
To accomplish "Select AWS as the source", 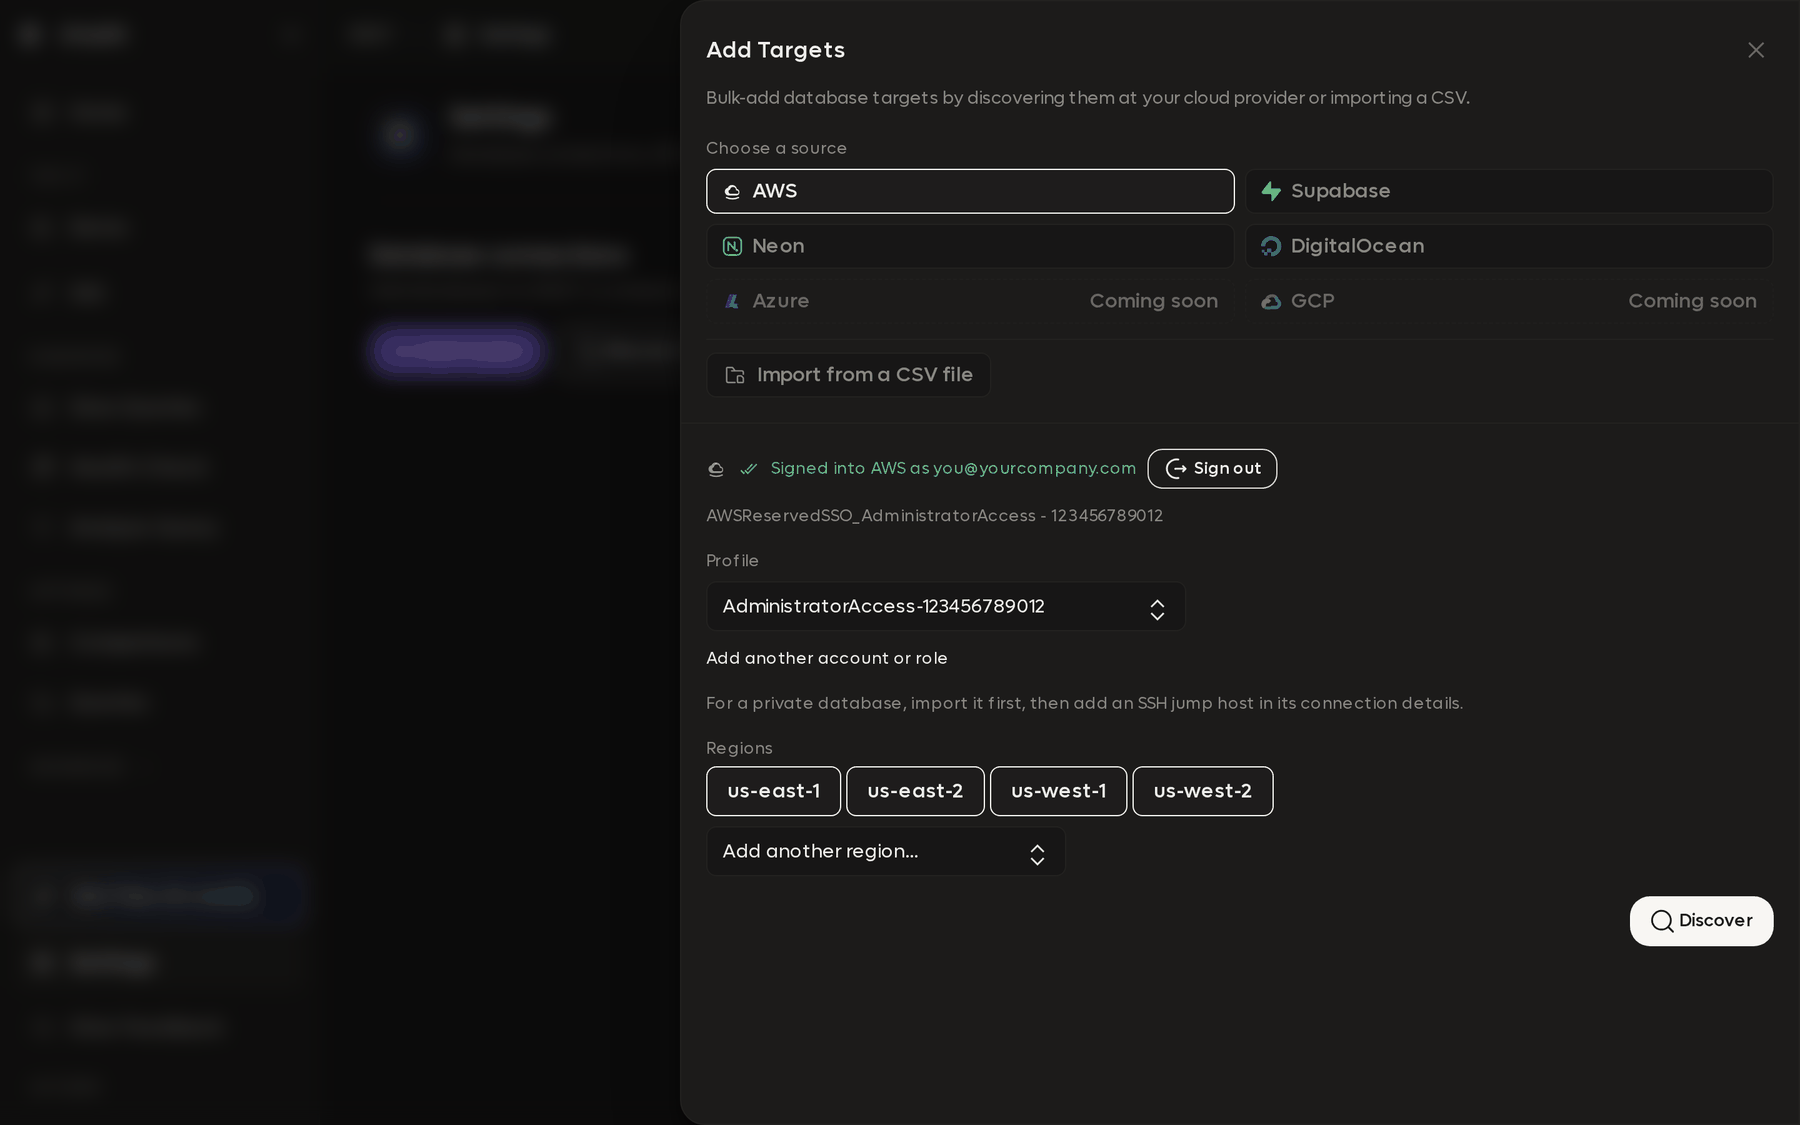I will coord(970,191).
